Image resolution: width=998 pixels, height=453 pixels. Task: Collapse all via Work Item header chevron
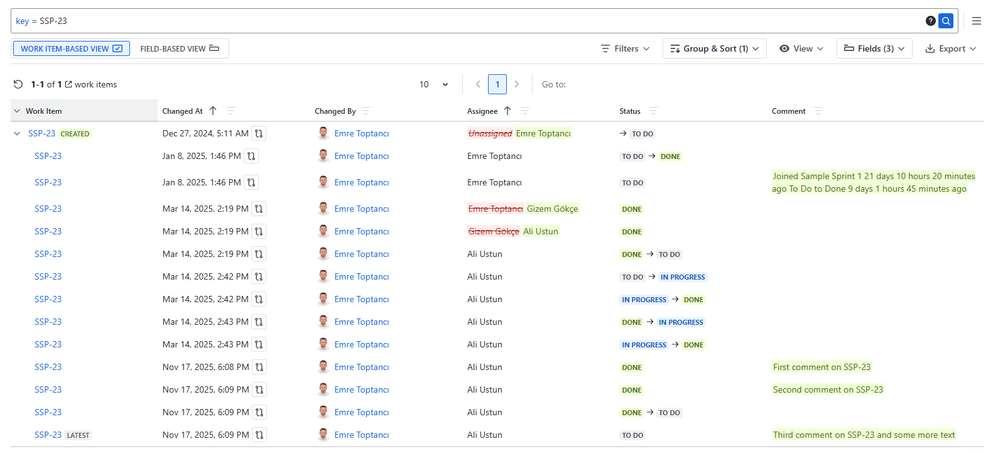[17, 111]
